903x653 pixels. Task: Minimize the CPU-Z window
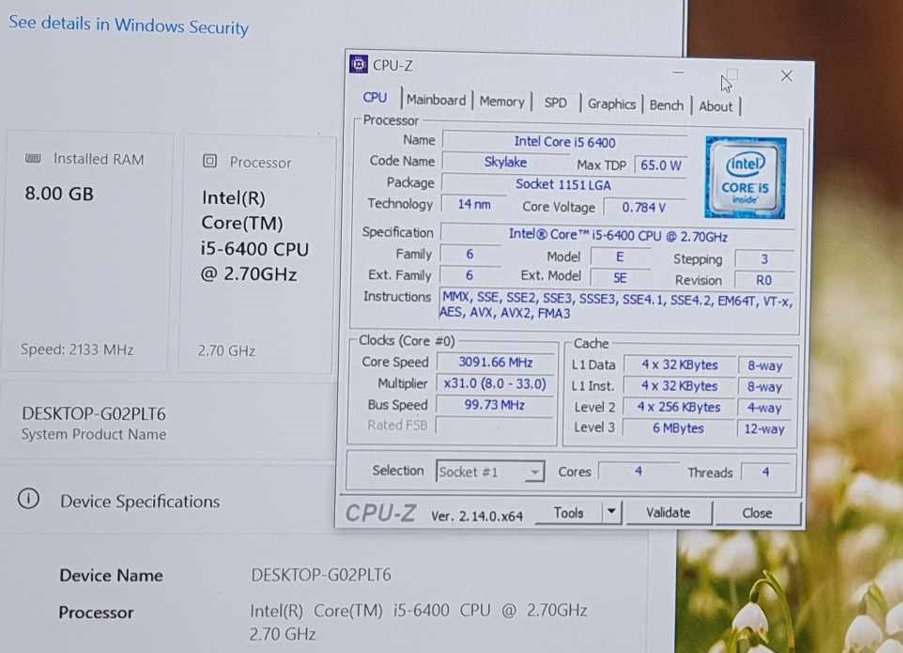pos(678,73)
